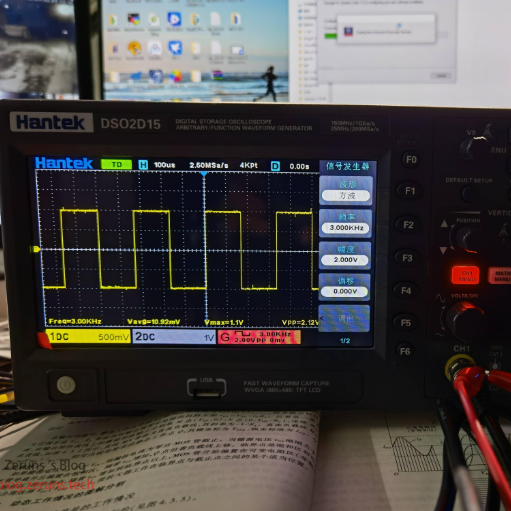
Task: Click the F6 softkey
Action: tap(405, 351)
